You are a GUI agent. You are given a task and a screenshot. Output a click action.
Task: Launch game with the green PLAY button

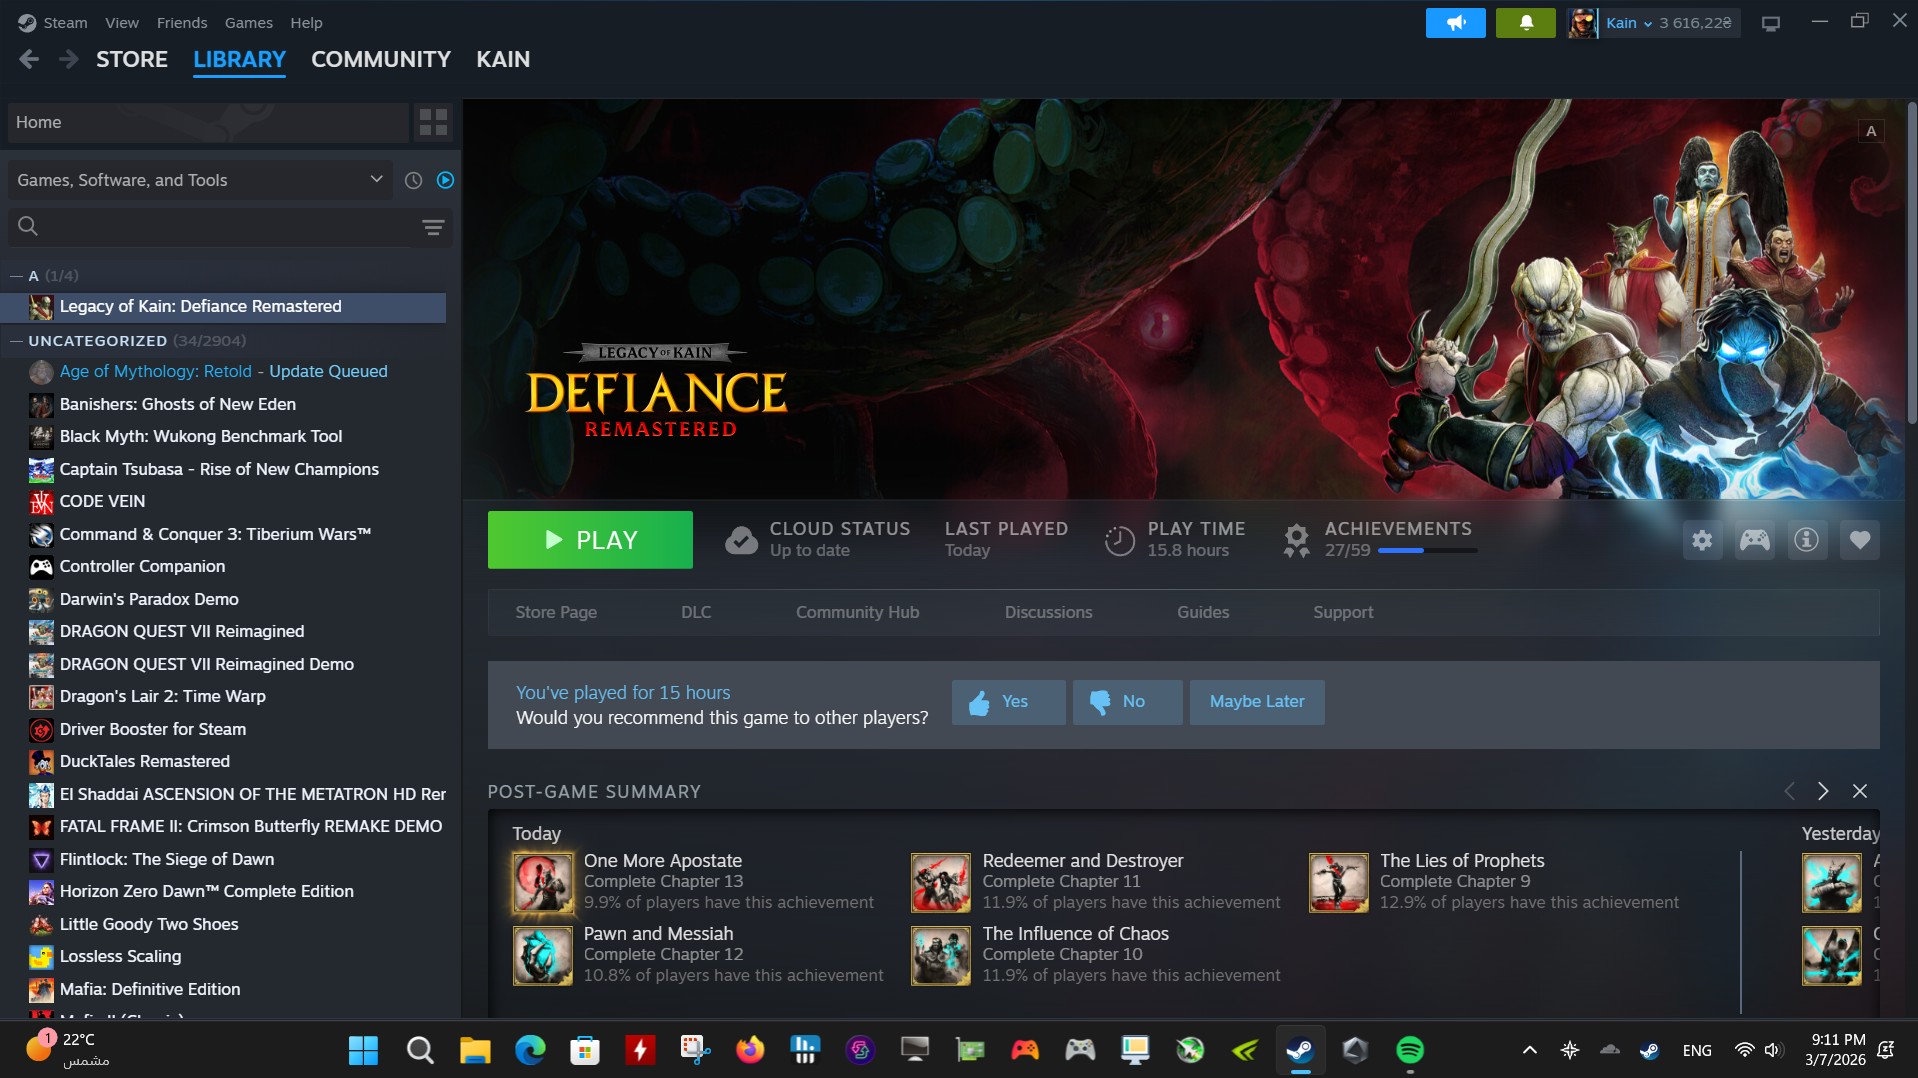coord(590,540)
